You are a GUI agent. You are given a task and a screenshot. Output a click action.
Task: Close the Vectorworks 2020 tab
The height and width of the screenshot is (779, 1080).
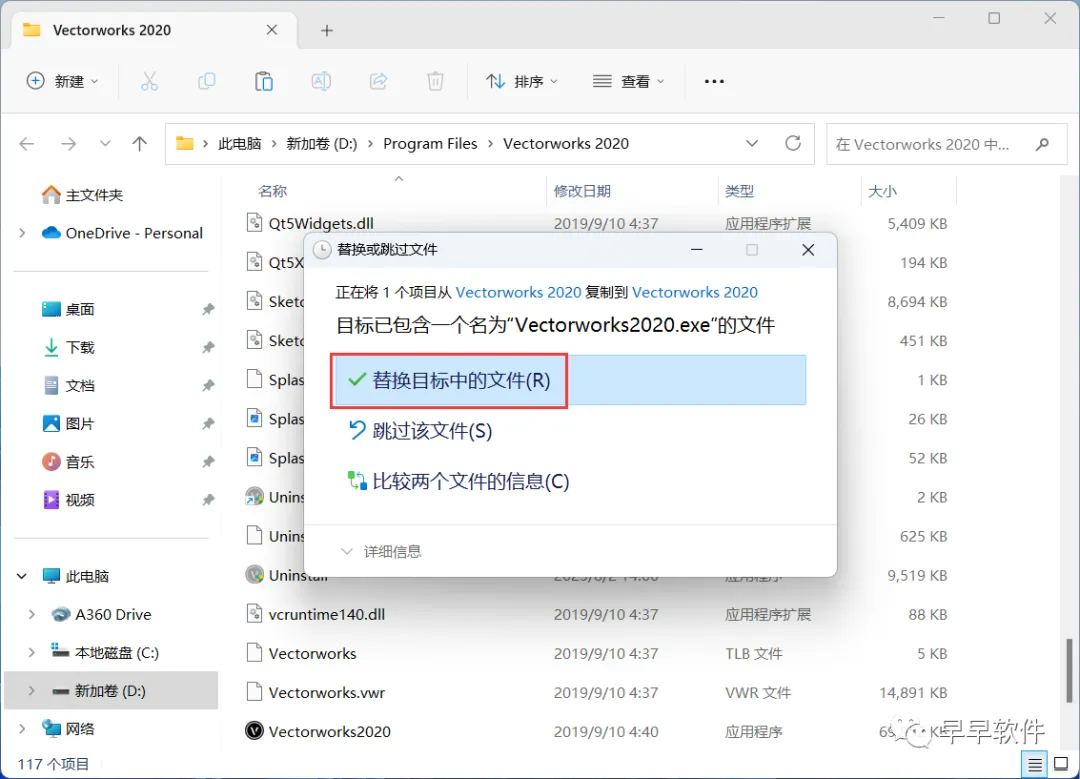(272, 30)
